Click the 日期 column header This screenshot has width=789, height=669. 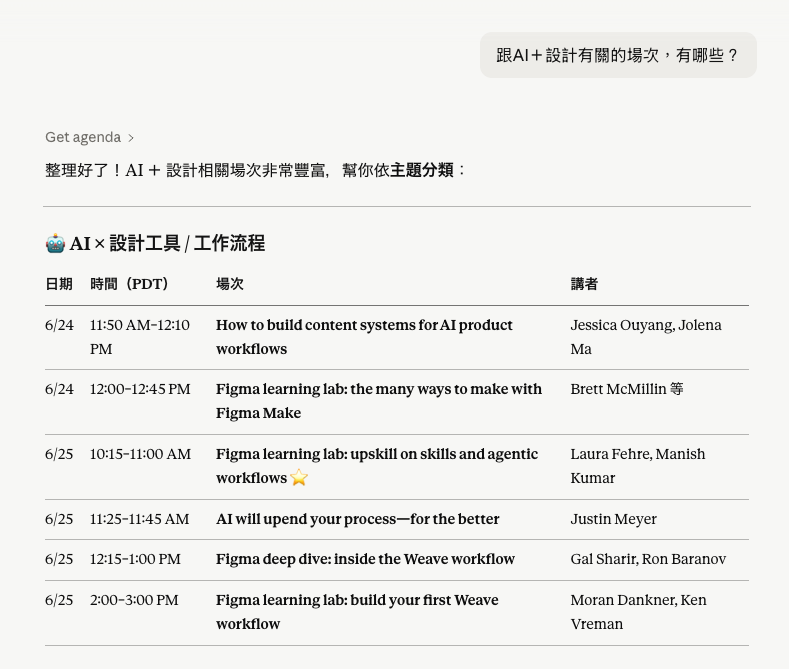tap(59, 284)
